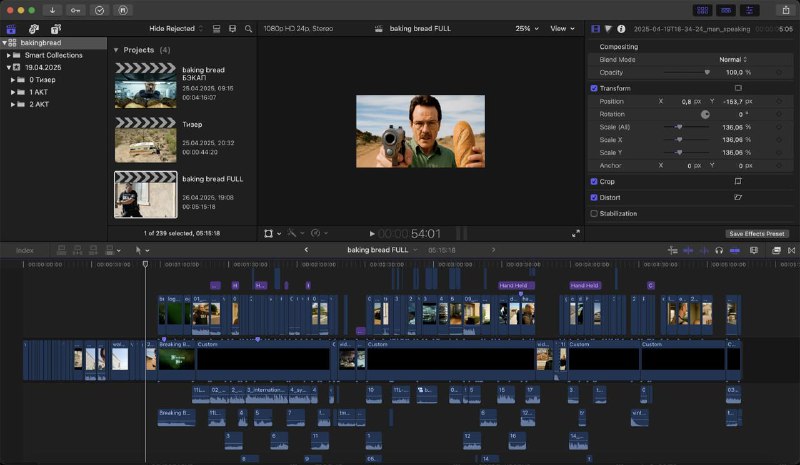Click Distort onscreen controls icon

coord(738,198)
